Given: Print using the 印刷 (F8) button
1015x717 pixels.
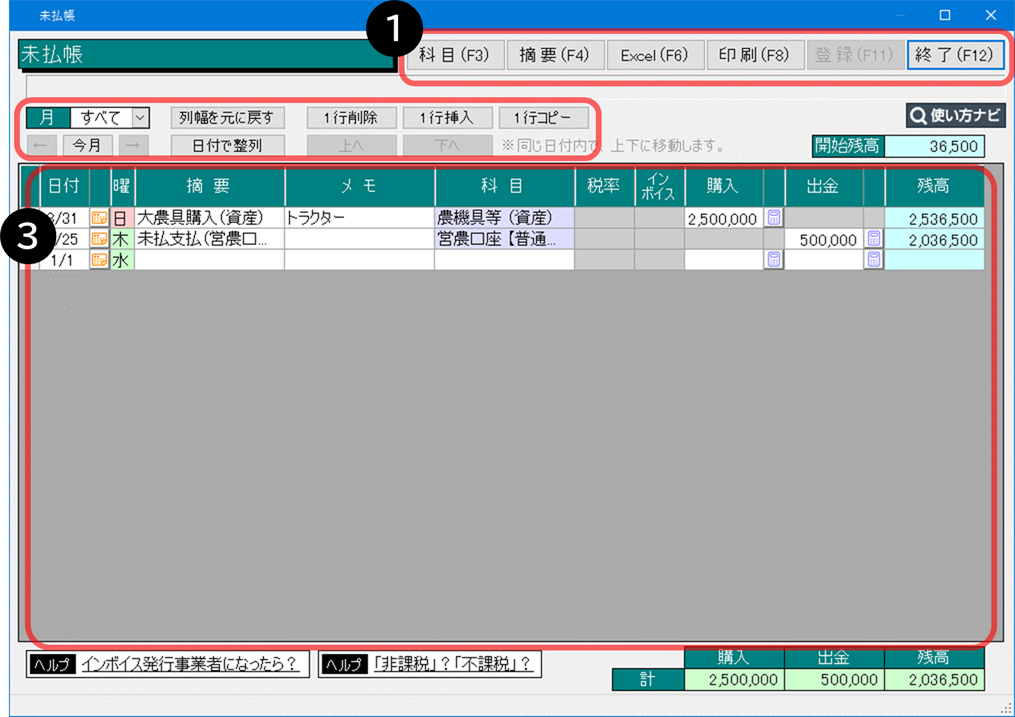Looking at the screenshot, I should [754, 55].
